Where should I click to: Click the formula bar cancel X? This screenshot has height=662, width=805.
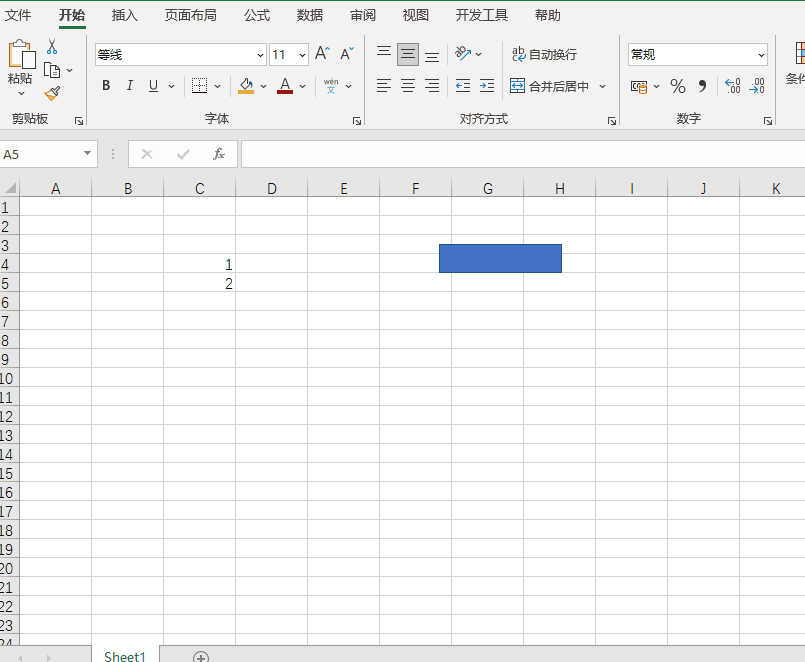[x=147, y=154]
